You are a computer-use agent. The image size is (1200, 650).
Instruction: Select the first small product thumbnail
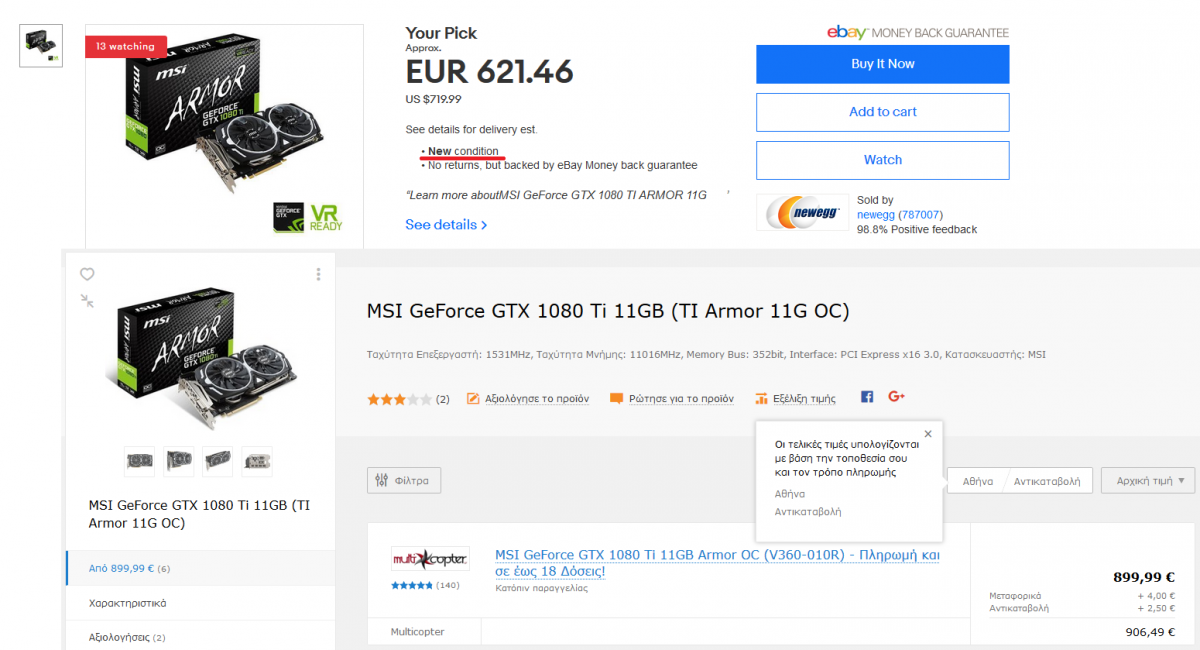(x=140, y=461)
